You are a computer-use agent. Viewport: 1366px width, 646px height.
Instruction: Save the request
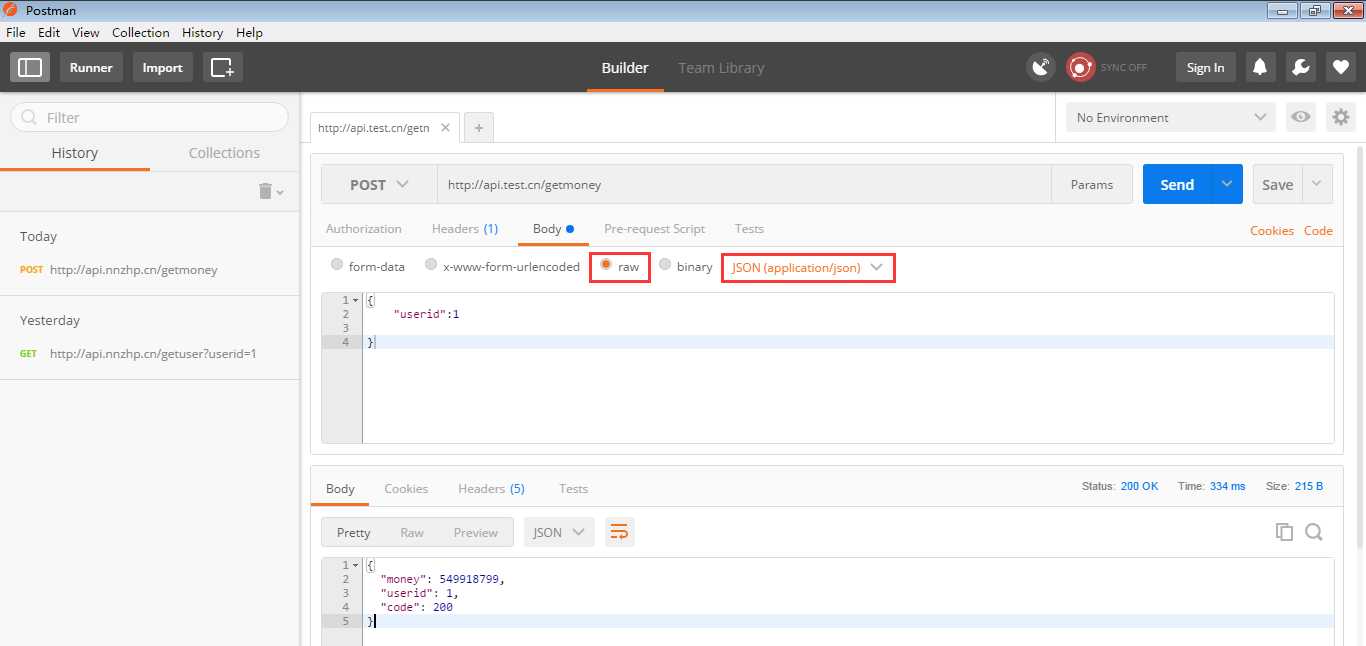[x=1278, y=184]
